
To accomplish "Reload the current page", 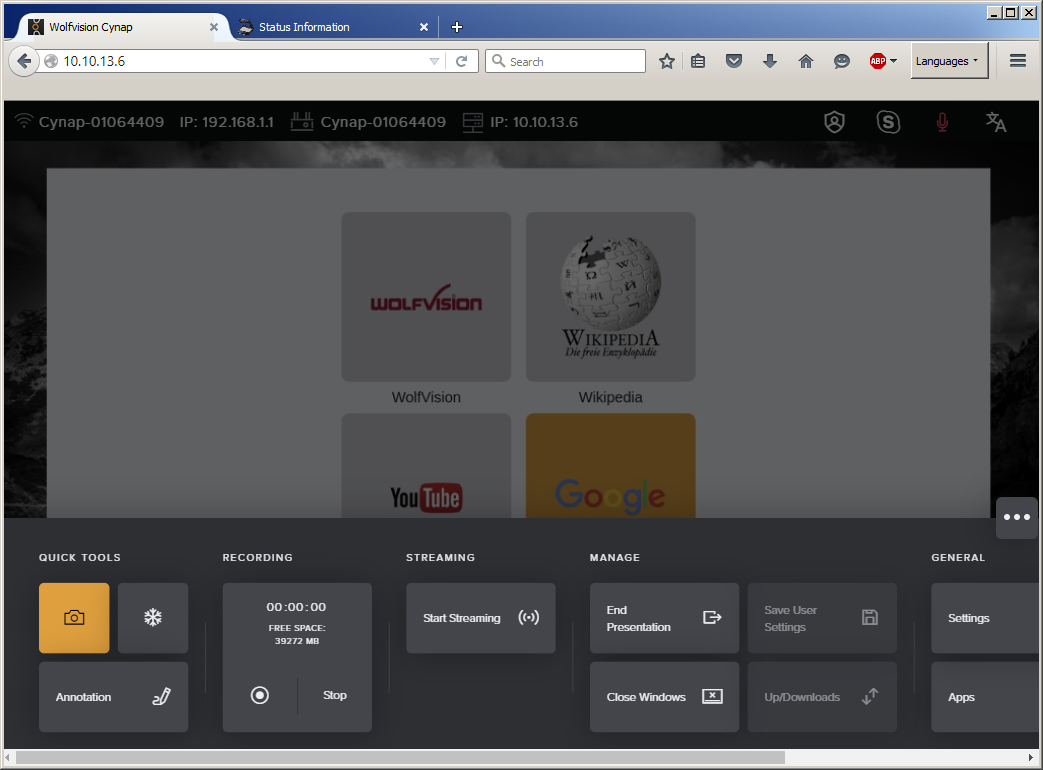I will (462, 61).
